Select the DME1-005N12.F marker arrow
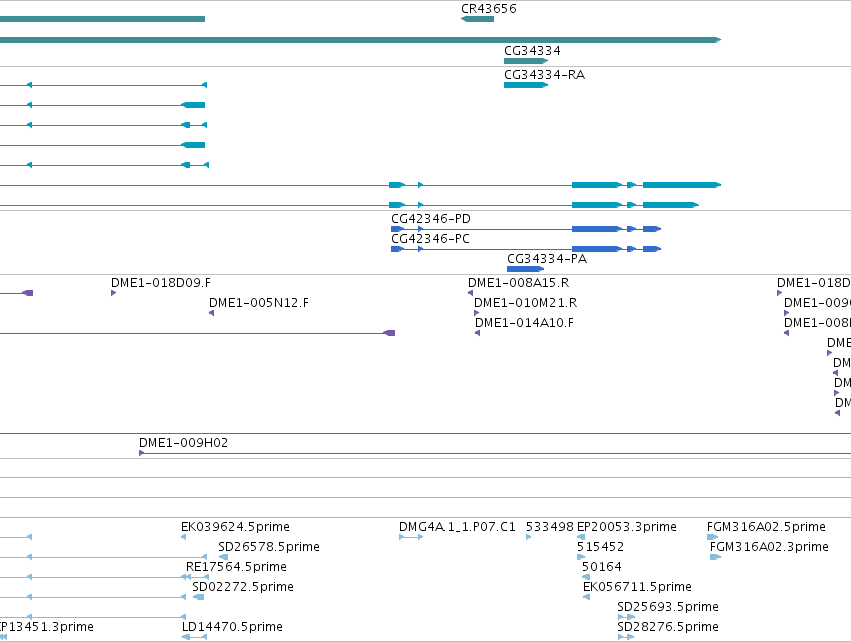The width and height of the screenshot is (851, 642). [x=212, y=313]
